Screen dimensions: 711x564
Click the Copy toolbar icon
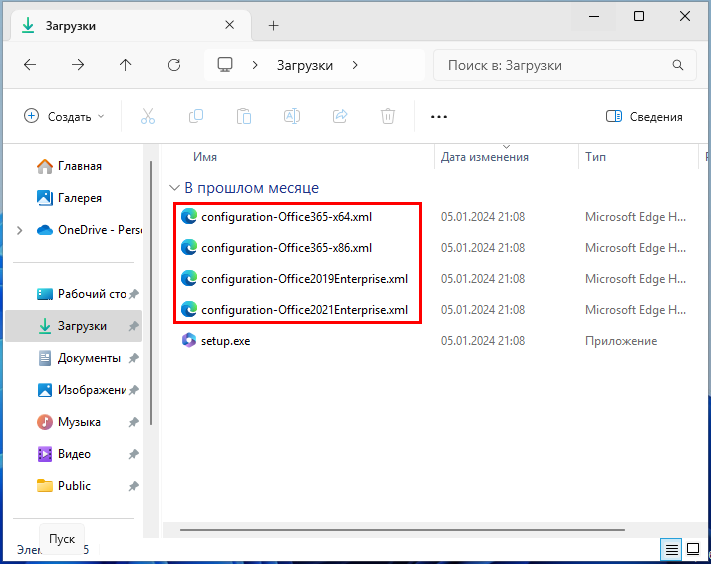pyautogui.click(x=196, y=117)
